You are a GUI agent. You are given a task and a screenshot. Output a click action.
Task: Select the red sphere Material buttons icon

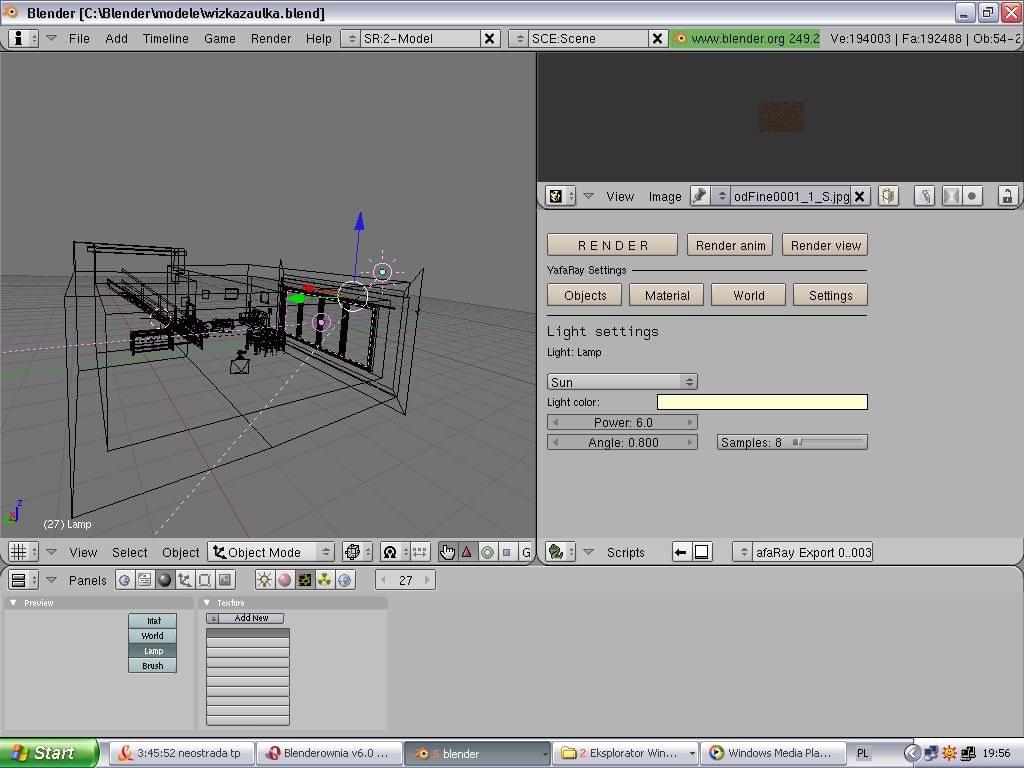[x=285, y=580]
